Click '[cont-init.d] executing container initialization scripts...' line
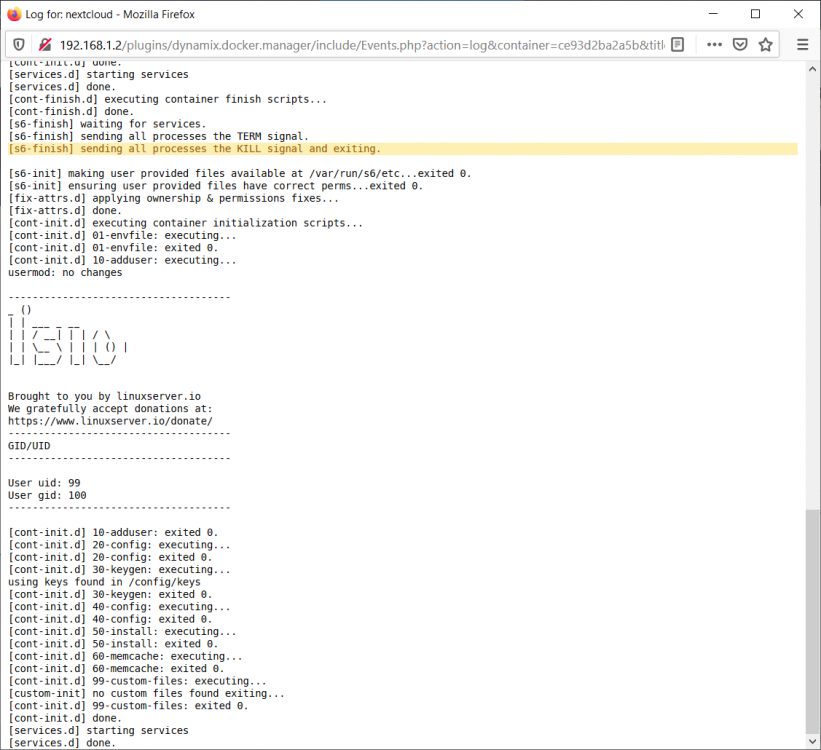The width and height of the screenshot is (821, 750). pyautogui.click(x=185, y=223)
